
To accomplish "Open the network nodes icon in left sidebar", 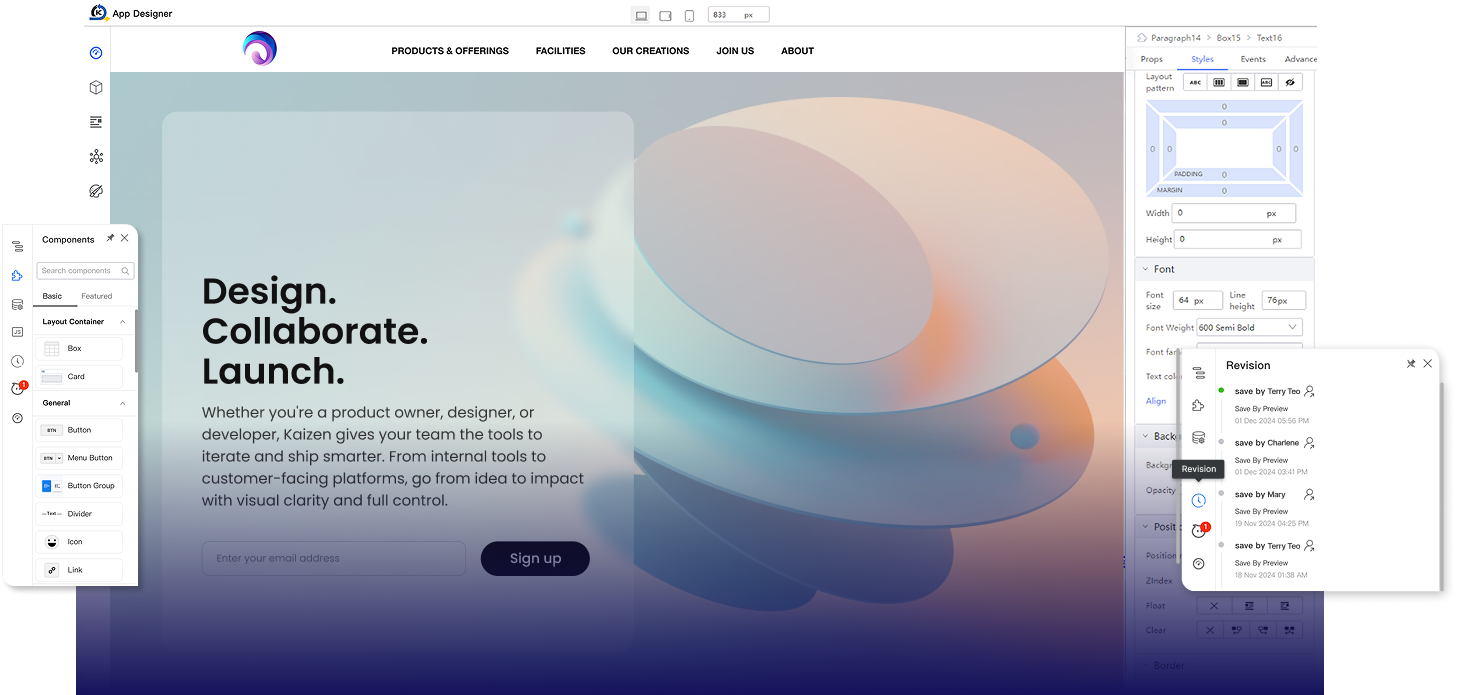I will pos(96,156).
